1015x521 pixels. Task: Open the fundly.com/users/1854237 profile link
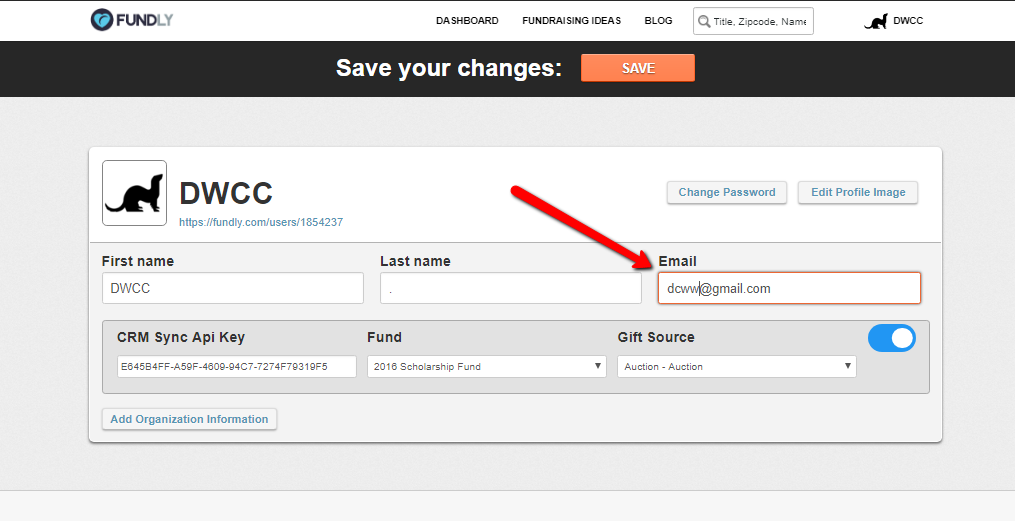click(261, 222)
